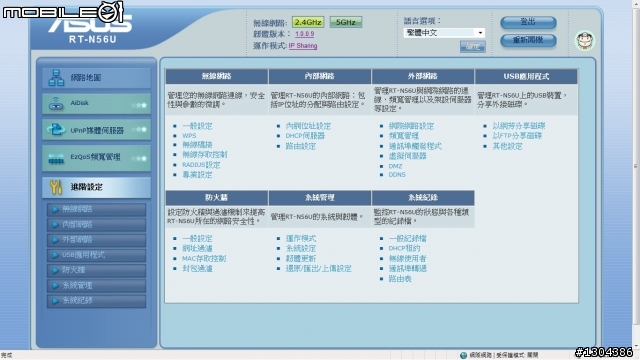This screenshot has width=640, height=360.
Task: Switch to the 5GHz band
Action: coord(346,22)
